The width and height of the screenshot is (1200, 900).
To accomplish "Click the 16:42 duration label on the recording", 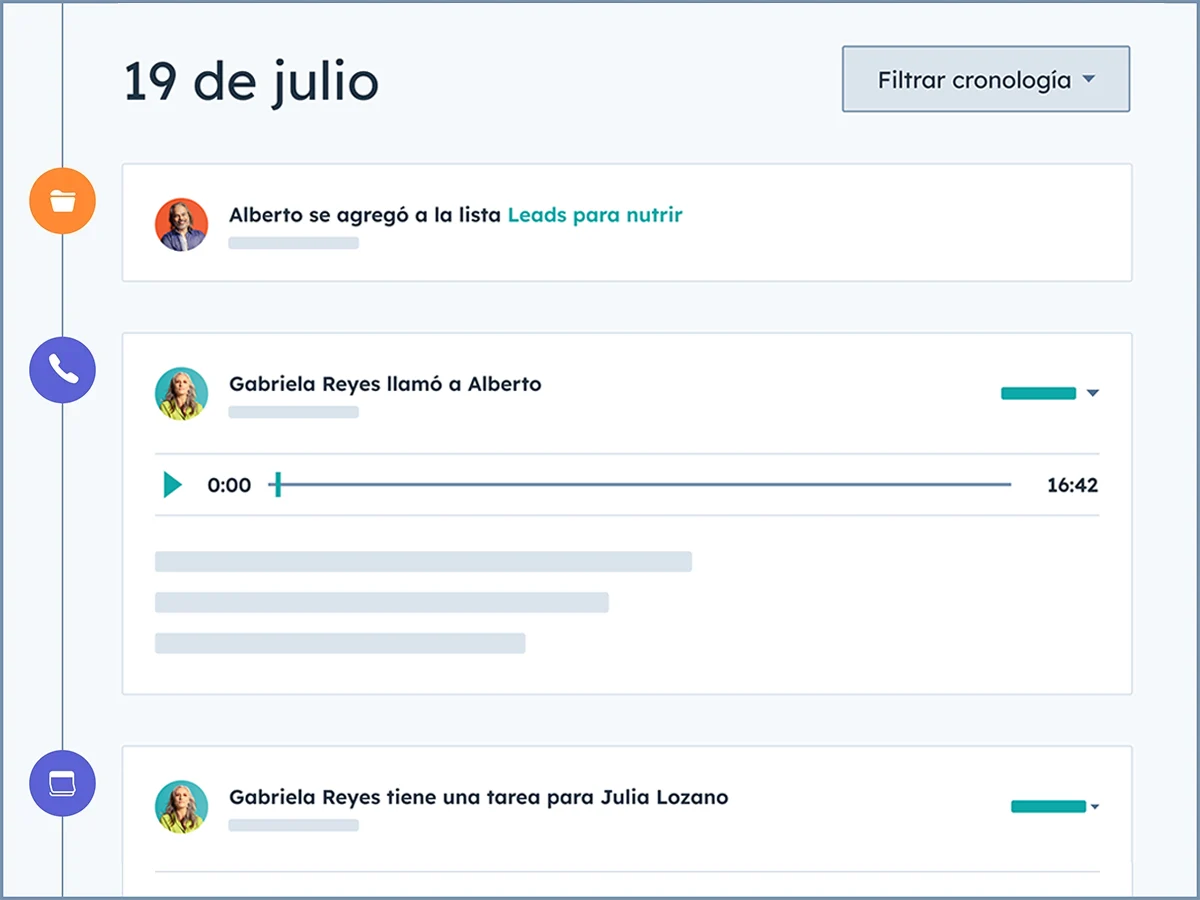I will 1076,485.
